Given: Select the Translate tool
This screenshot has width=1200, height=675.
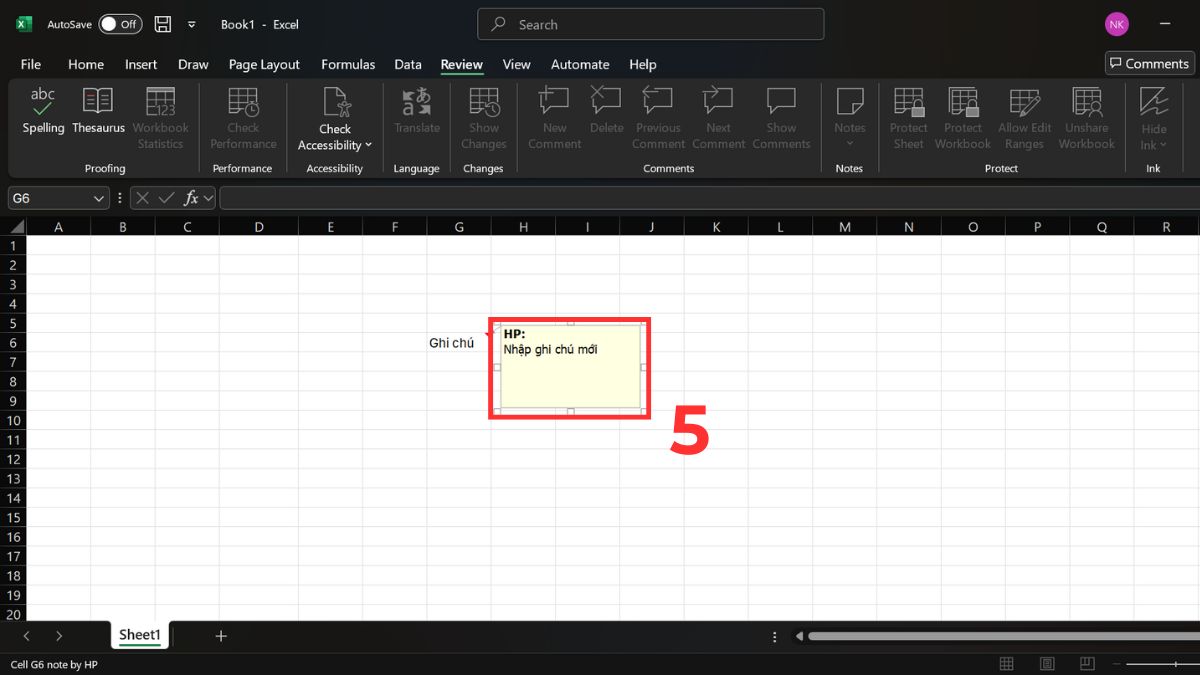Looking at the screenshot, I should pyautogui.click(x=416, y=112).
